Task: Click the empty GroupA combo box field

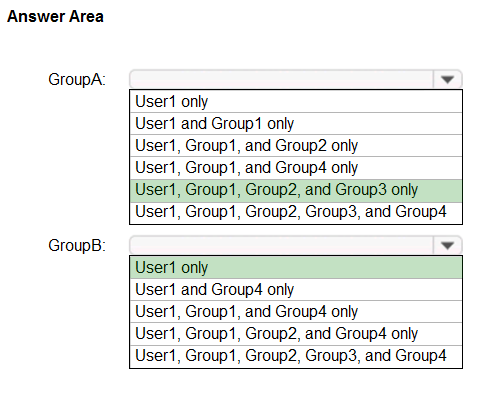Action: point(281,79)
